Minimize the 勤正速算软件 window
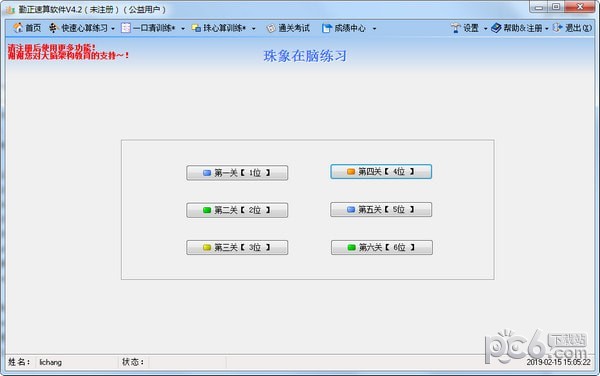This screenshot has width=600, height=376. click(539, 7)
